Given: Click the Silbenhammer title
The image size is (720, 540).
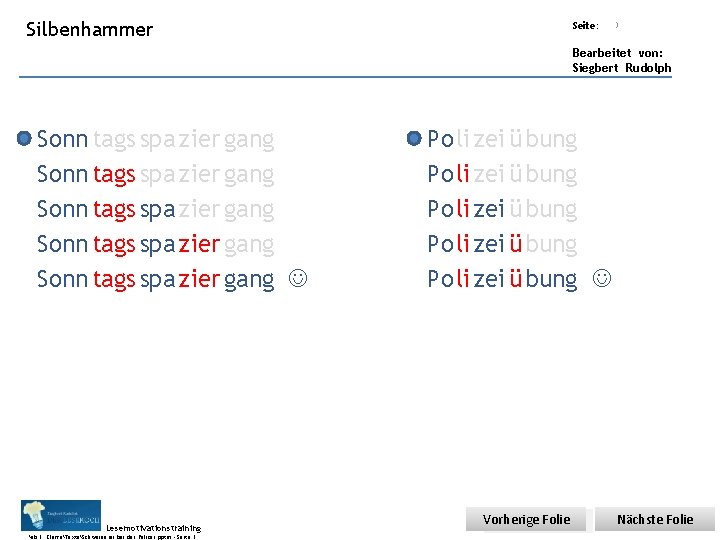Looking at the screenshot, I should pos(89,29).
